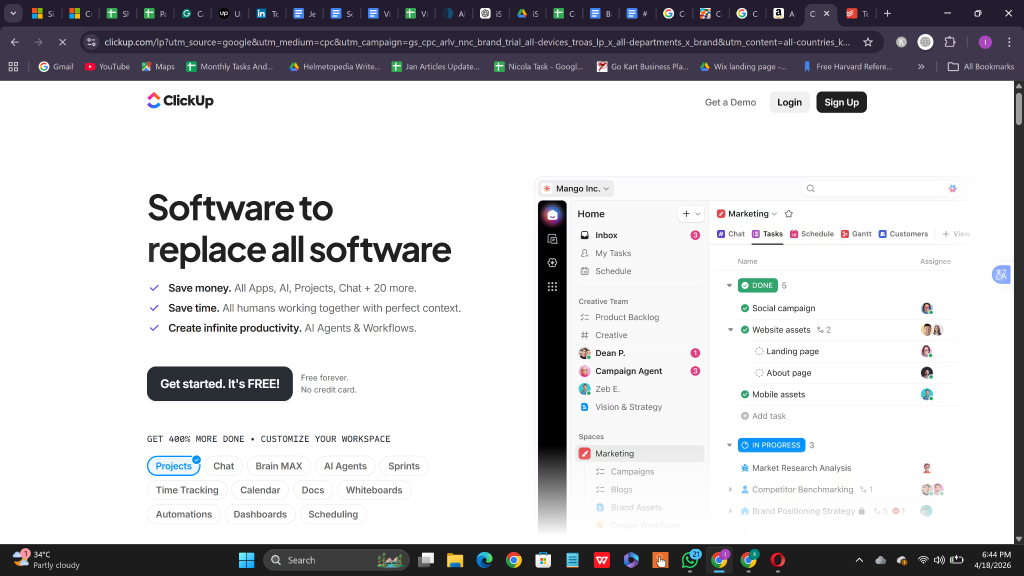Open the Mango Inc. workspace dropdown
The height and width of the screenshot is (576, 1024).
pyautogui.click(x=577, y=189)
